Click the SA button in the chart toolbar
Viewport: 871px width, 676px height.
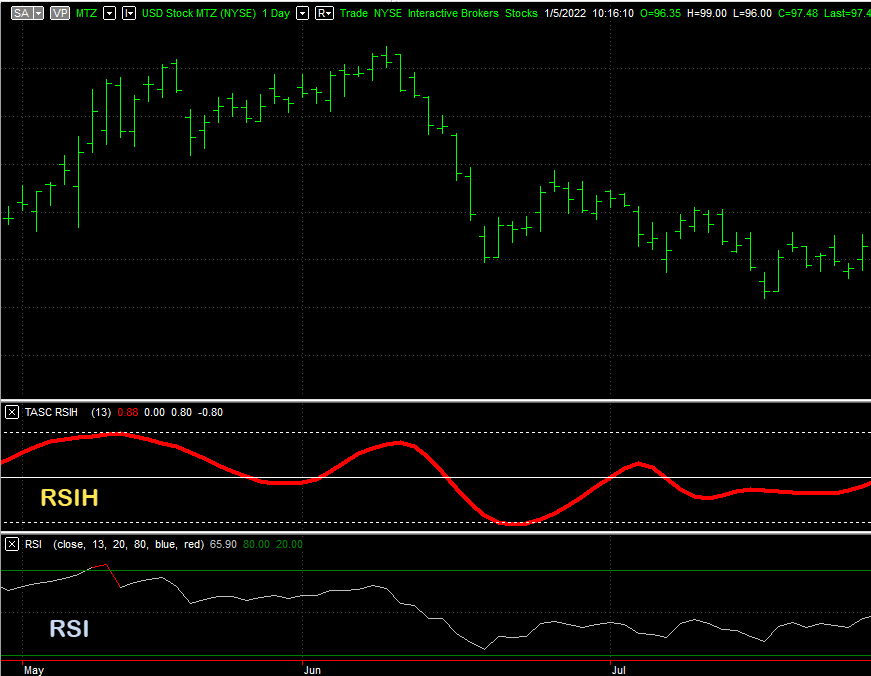coord(21,13)
